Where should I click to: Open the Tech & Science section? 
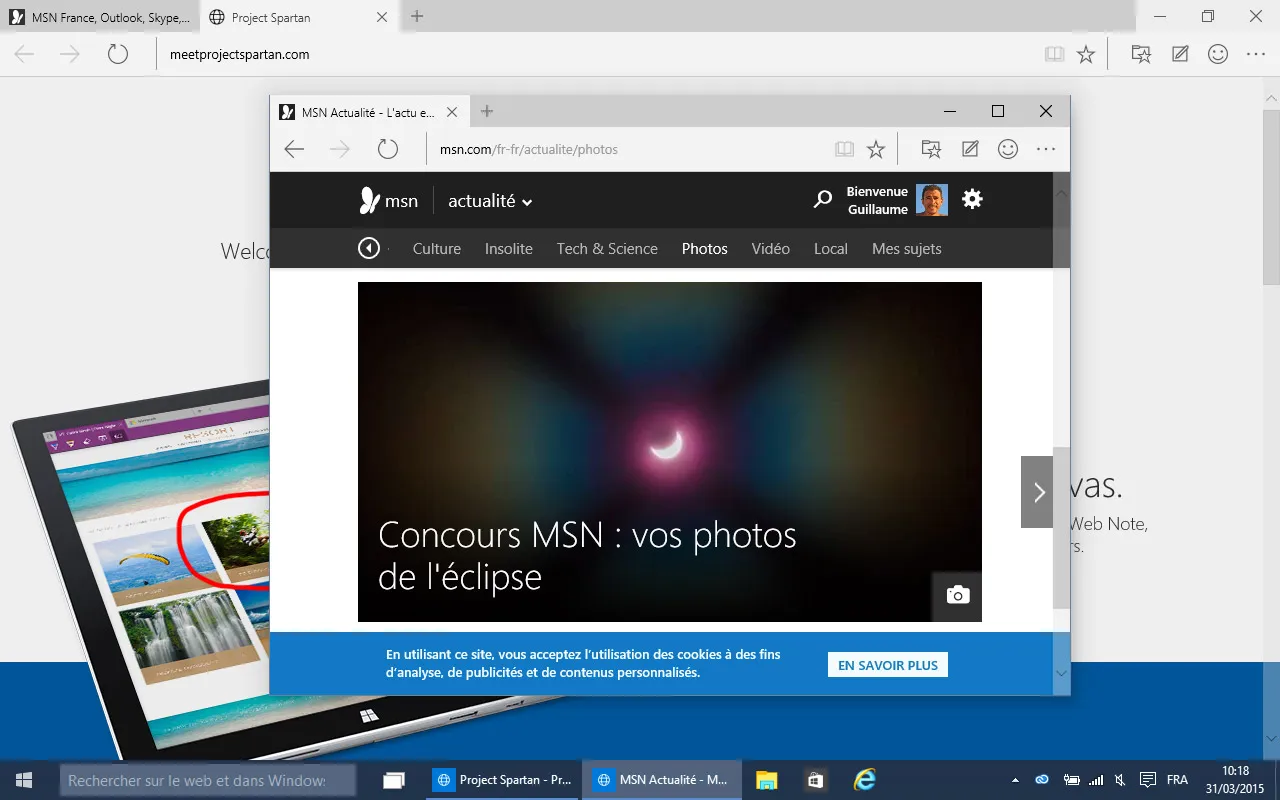tap(607, 249)
